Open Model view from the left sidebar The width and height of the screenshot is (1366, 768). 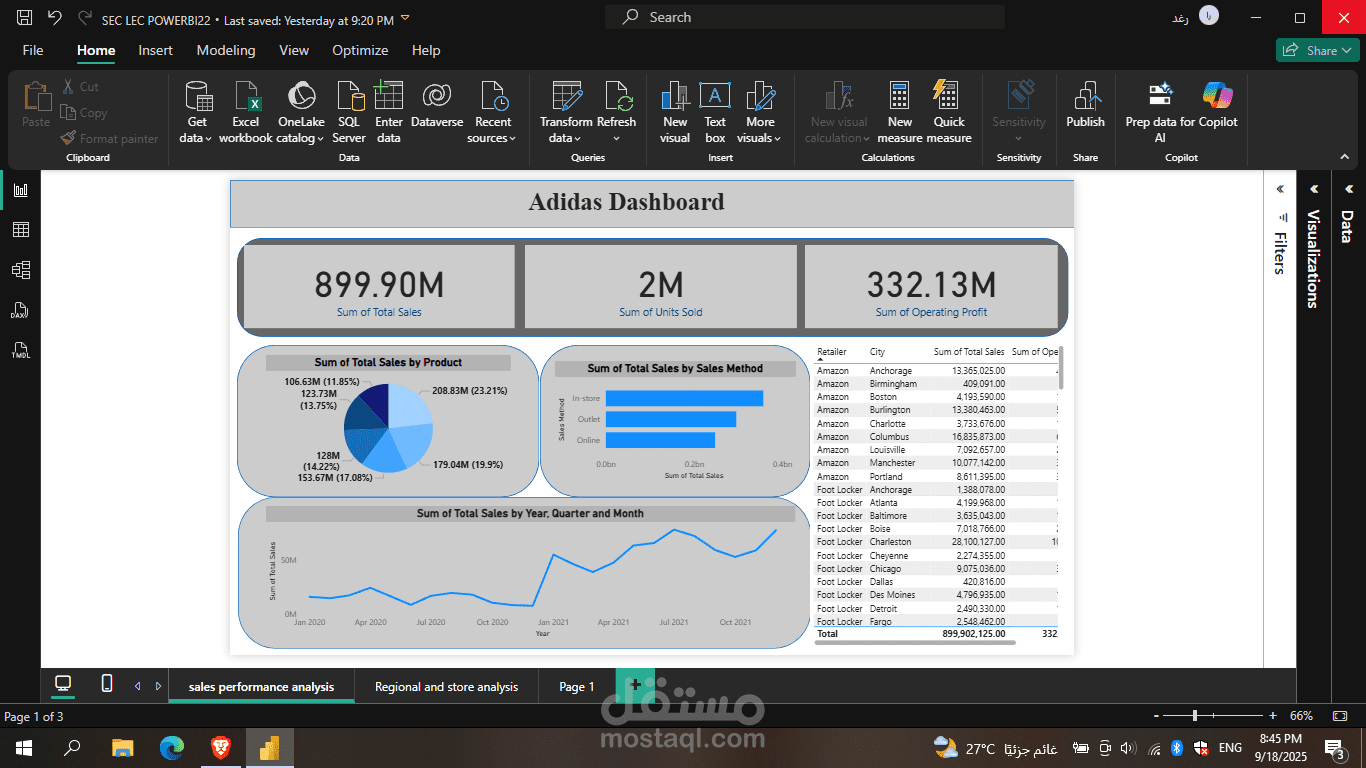[x=22, y=269]
